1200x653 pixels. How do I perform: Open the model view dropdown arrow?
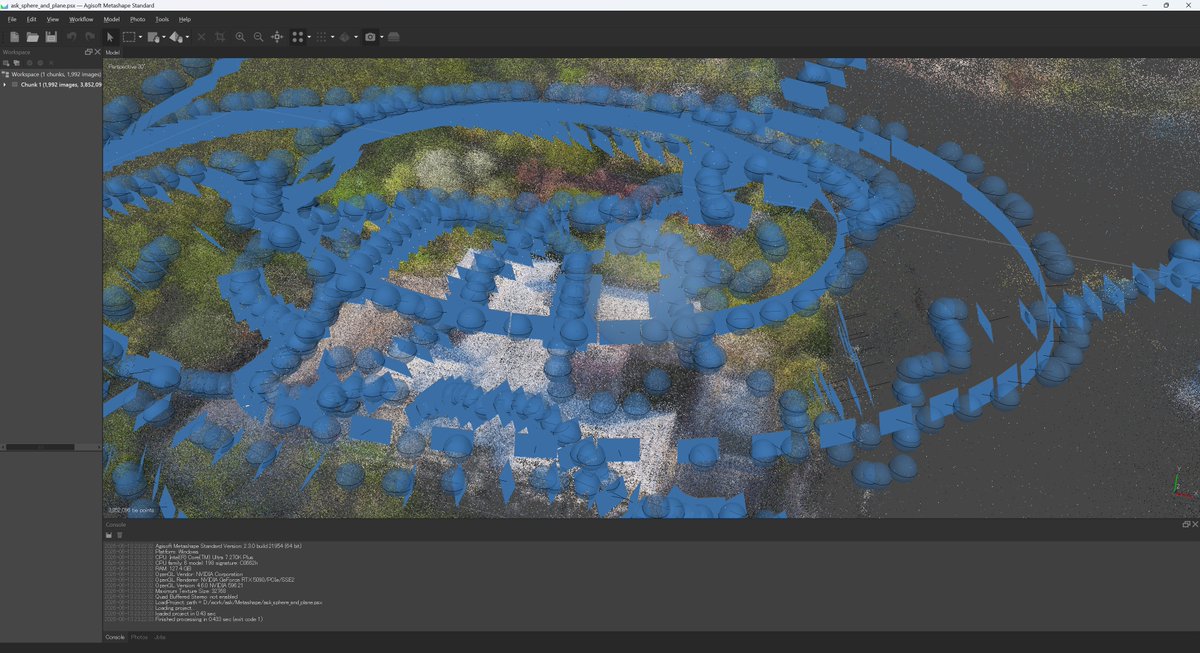[356, 38]
